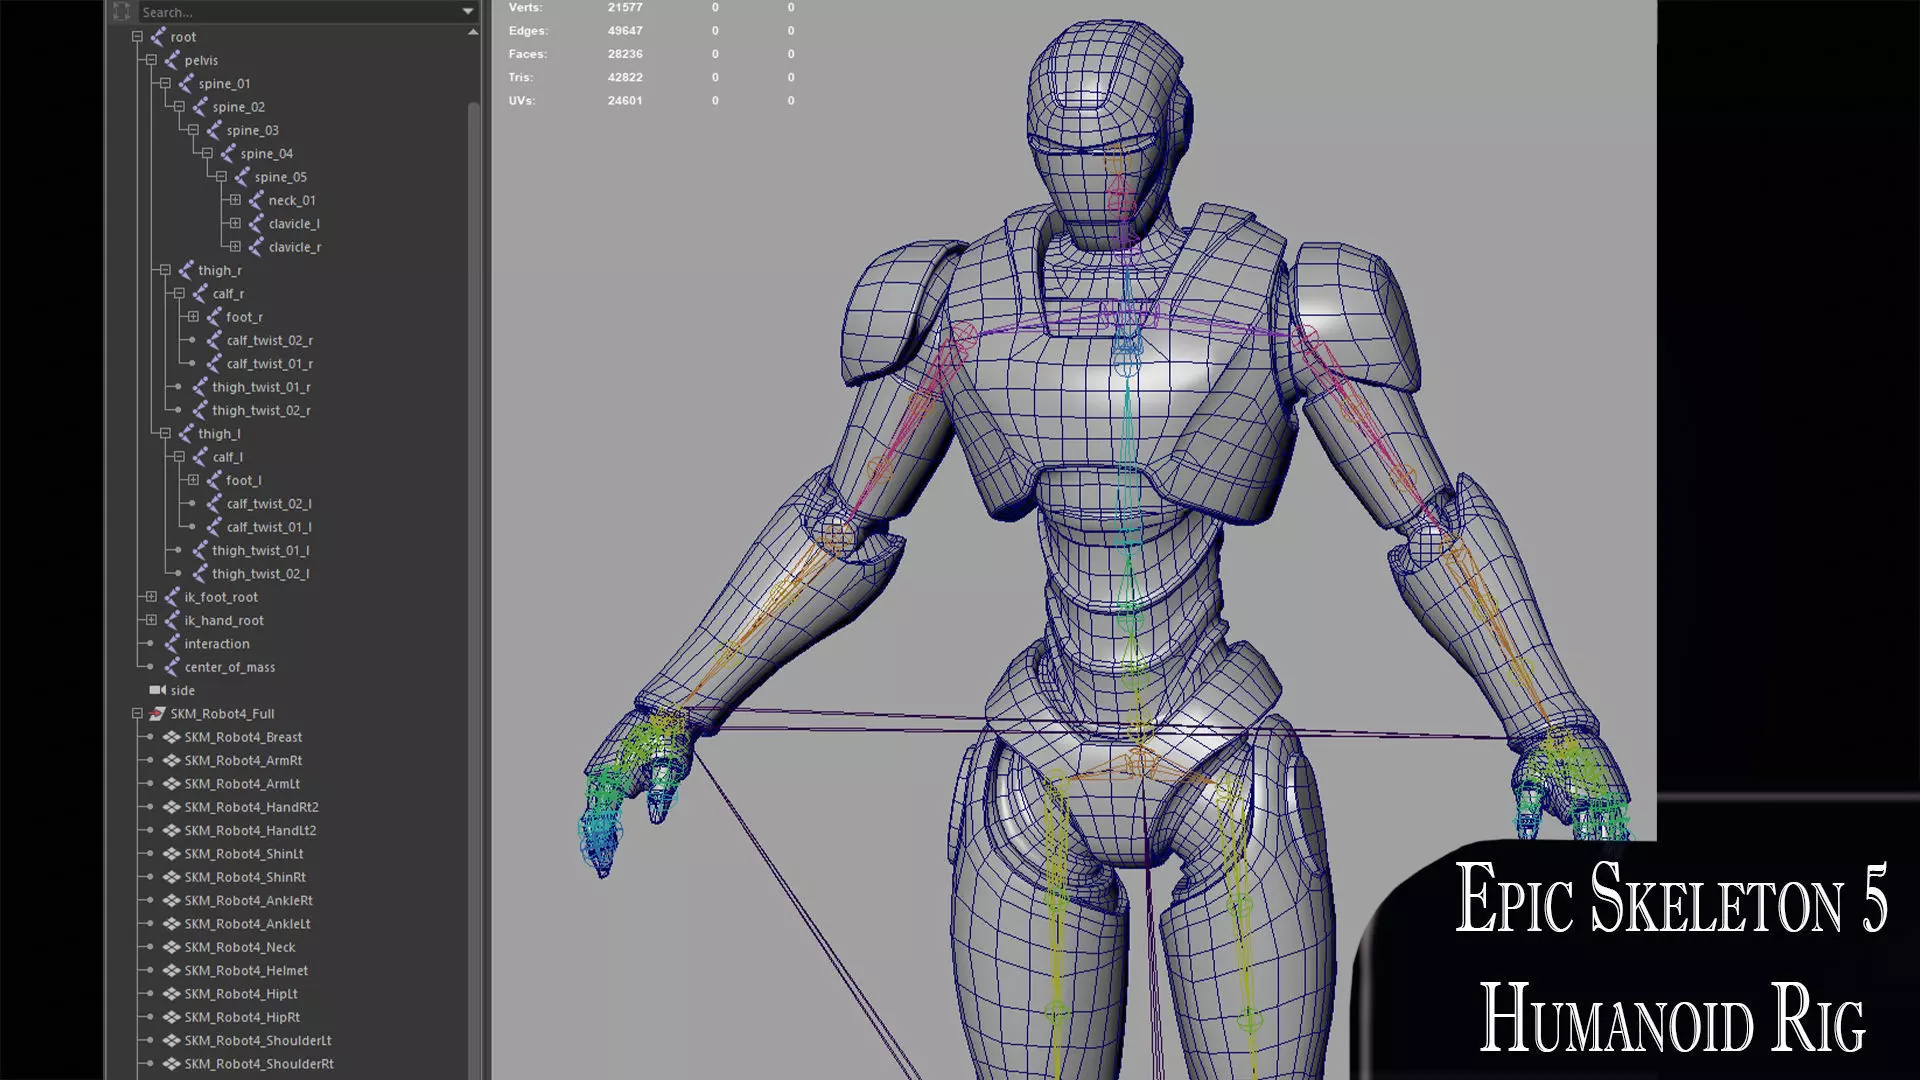Image resolution: width=1920 pixels, height=1080 pixels.
Task: Click the SKM_Robot4_Helmet mesh icon
Action: 171,970
